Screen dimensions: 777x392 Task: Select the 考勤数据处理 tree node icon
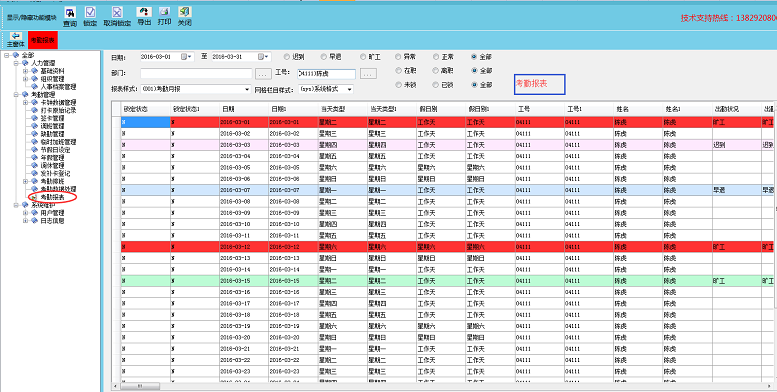tap(34, 189)
